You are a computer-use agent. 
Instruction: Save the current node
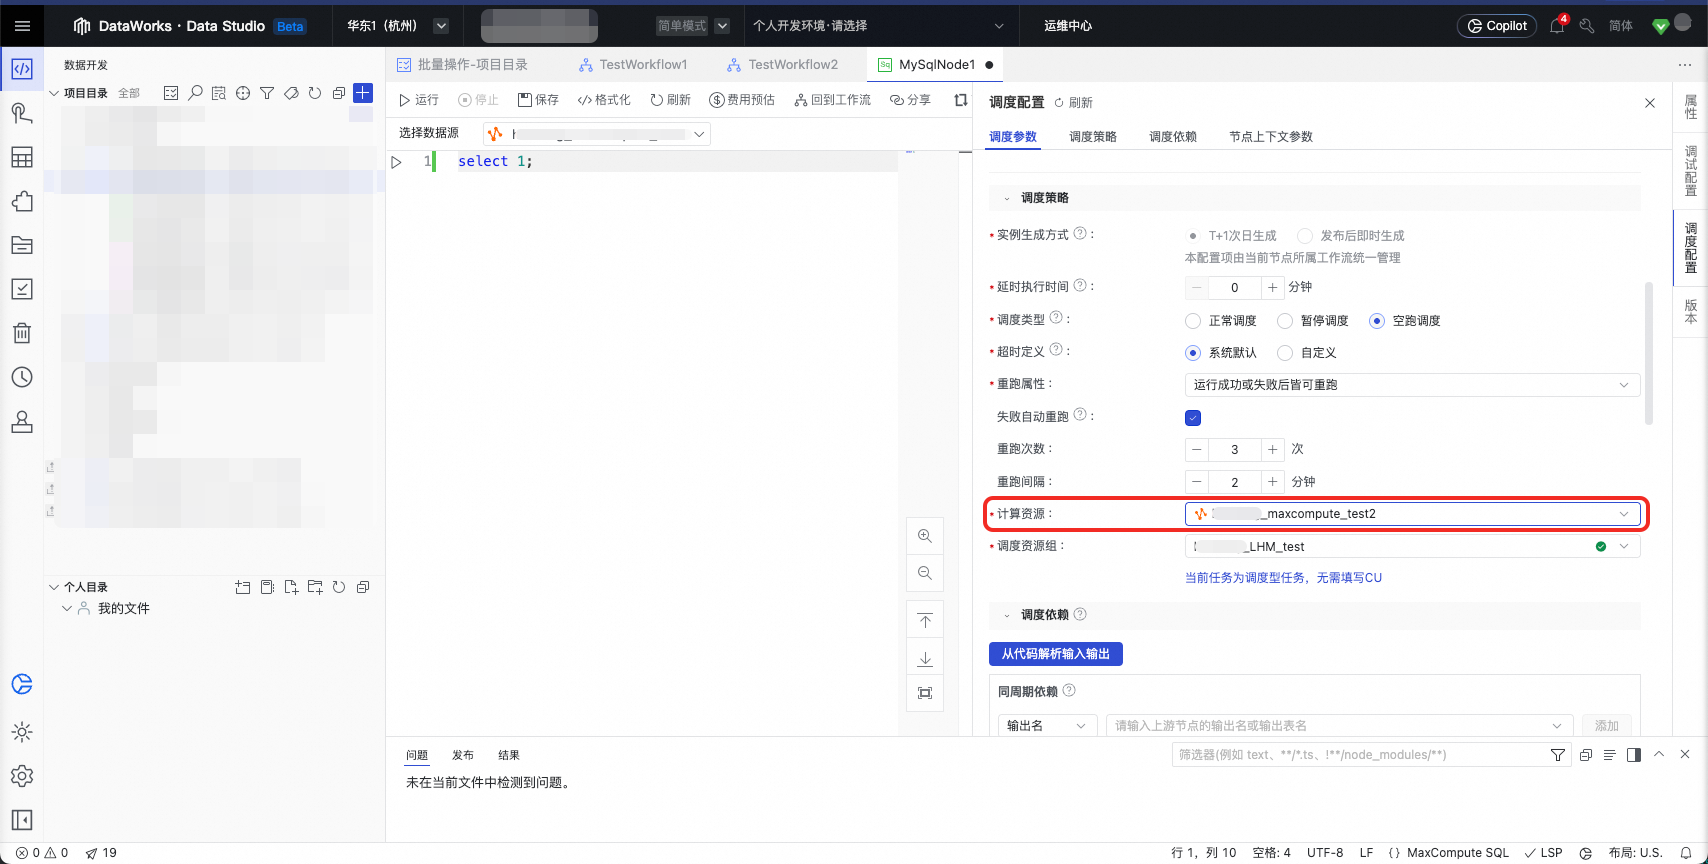tap(538, 100)
